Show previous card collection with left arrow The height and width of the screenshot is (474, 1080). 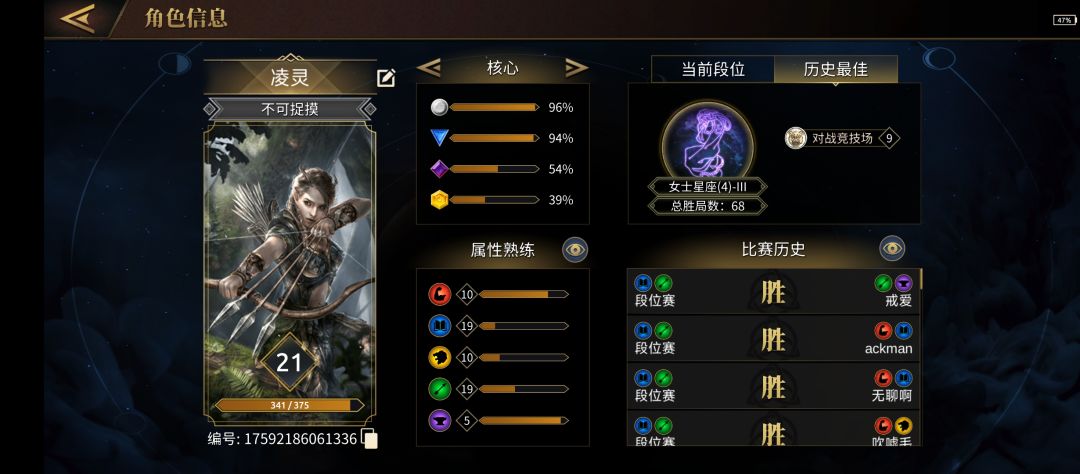[x=429, y=68]
